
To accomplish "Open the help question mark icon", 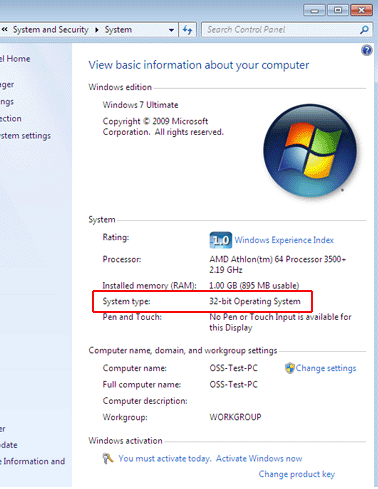I will click(367, 50).
